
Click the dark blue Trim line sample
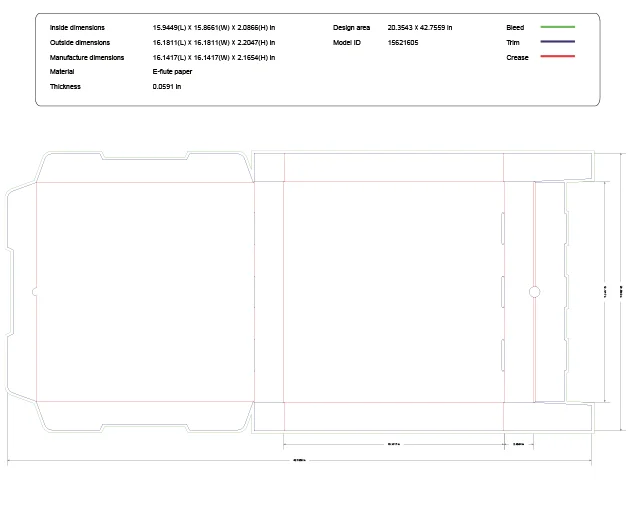point(557,43)
